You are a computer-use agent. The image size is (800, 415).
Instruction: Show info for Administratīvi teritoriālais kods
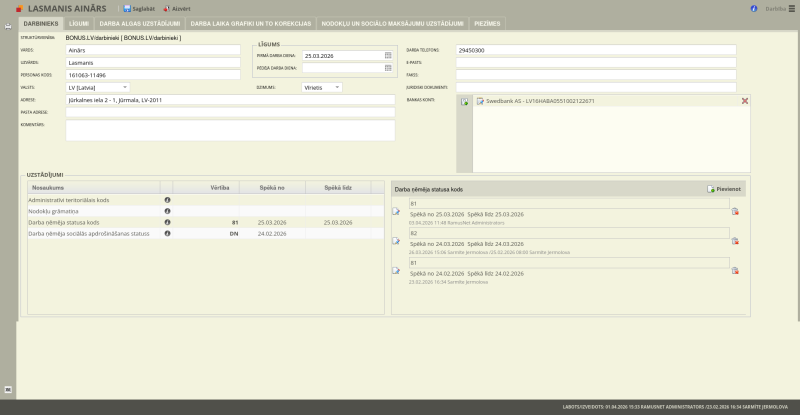(167, 200)
